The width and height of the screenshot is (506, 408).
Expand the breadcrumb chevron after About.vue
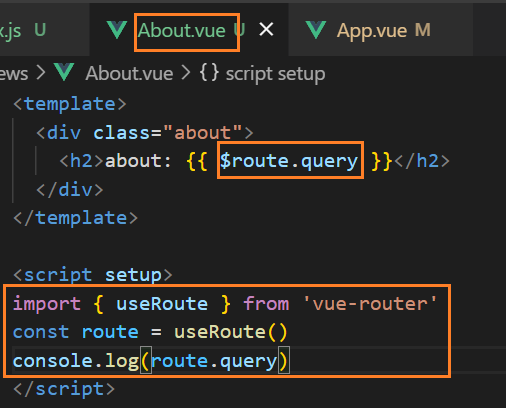186,73
